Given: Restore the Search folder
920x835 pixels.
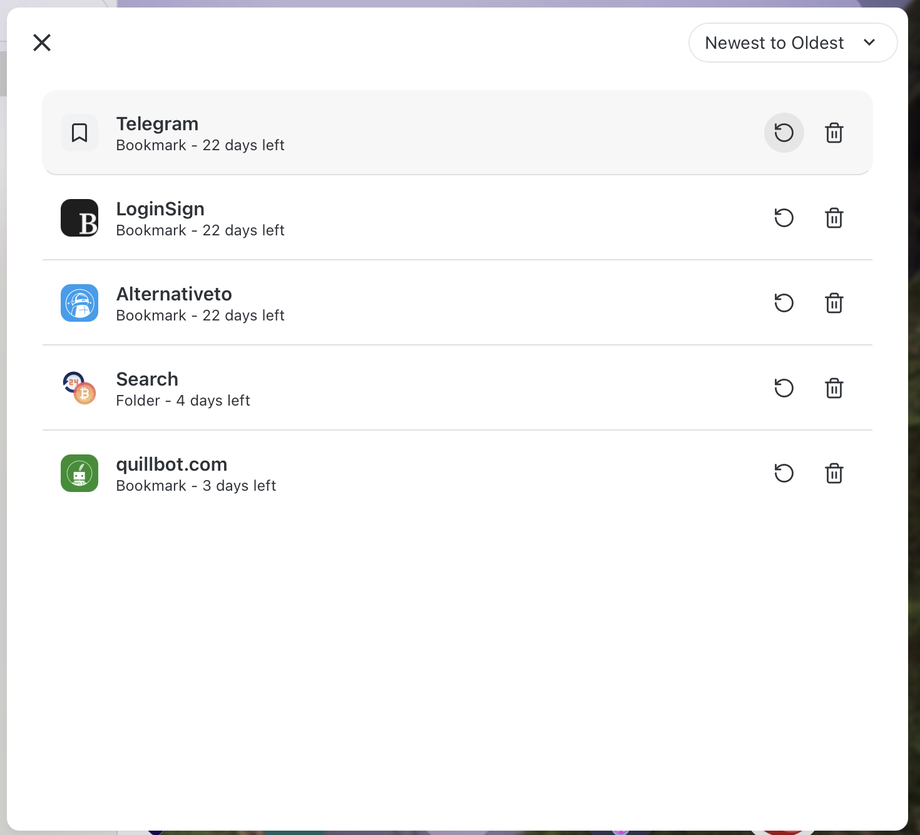Looking at the screenshot, I should pos(783,388).
